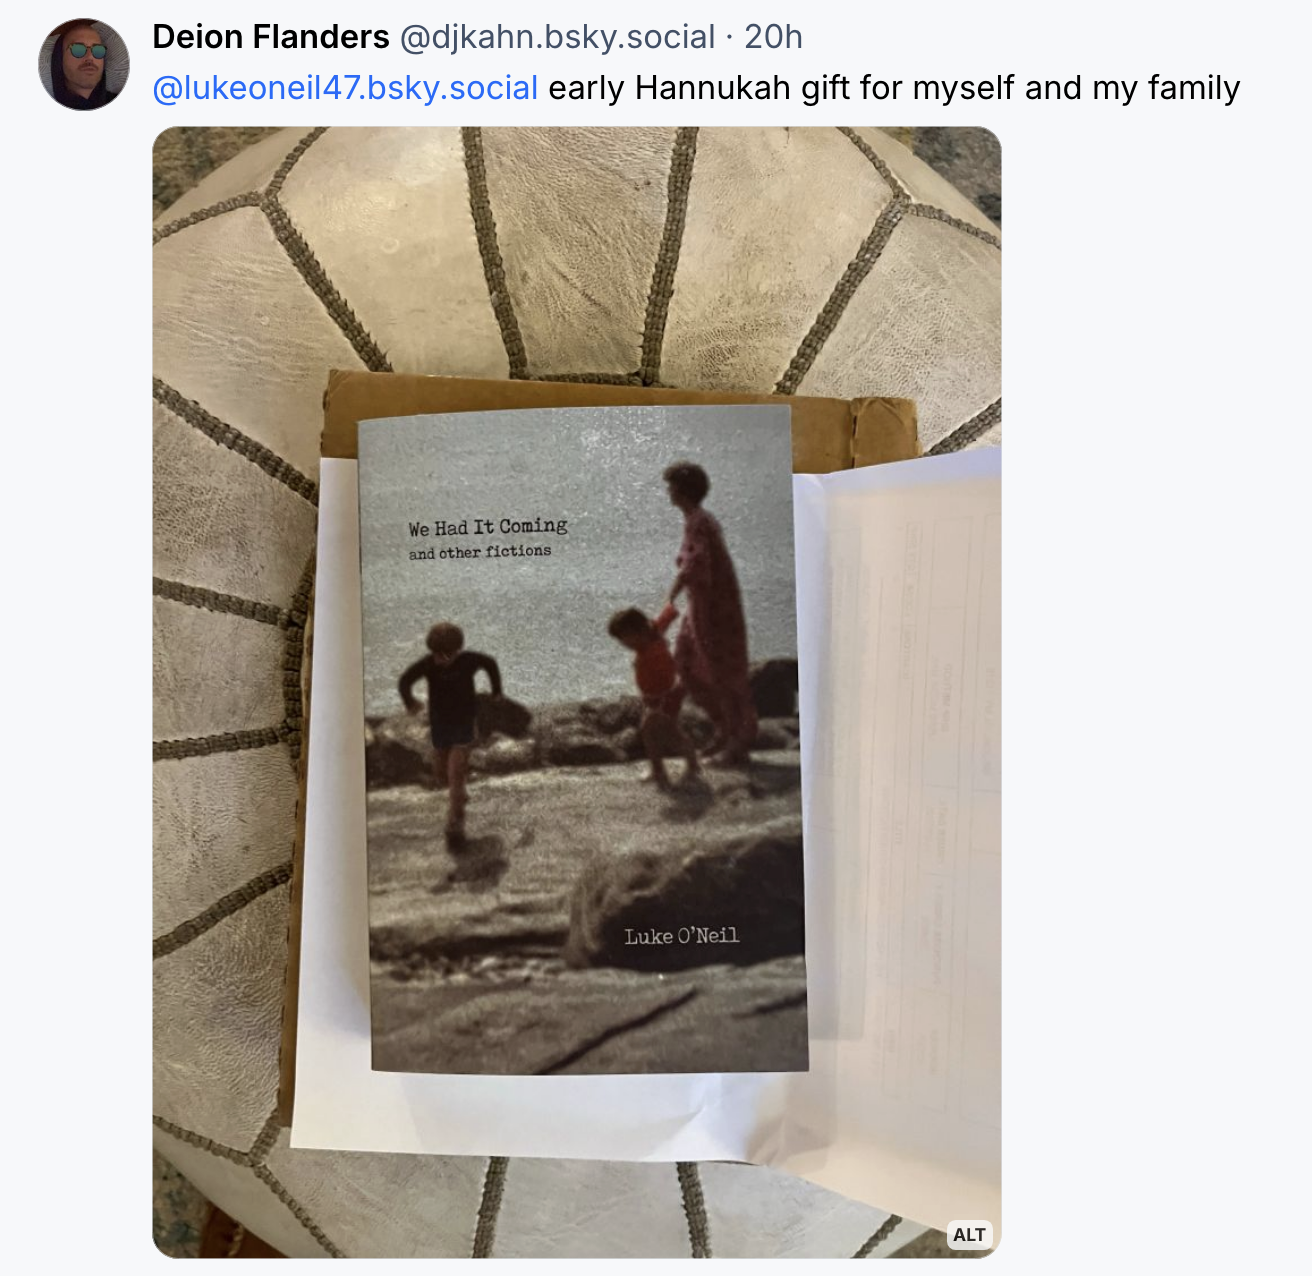Click the Deion Flanders display name

click(x=271, y=37)
